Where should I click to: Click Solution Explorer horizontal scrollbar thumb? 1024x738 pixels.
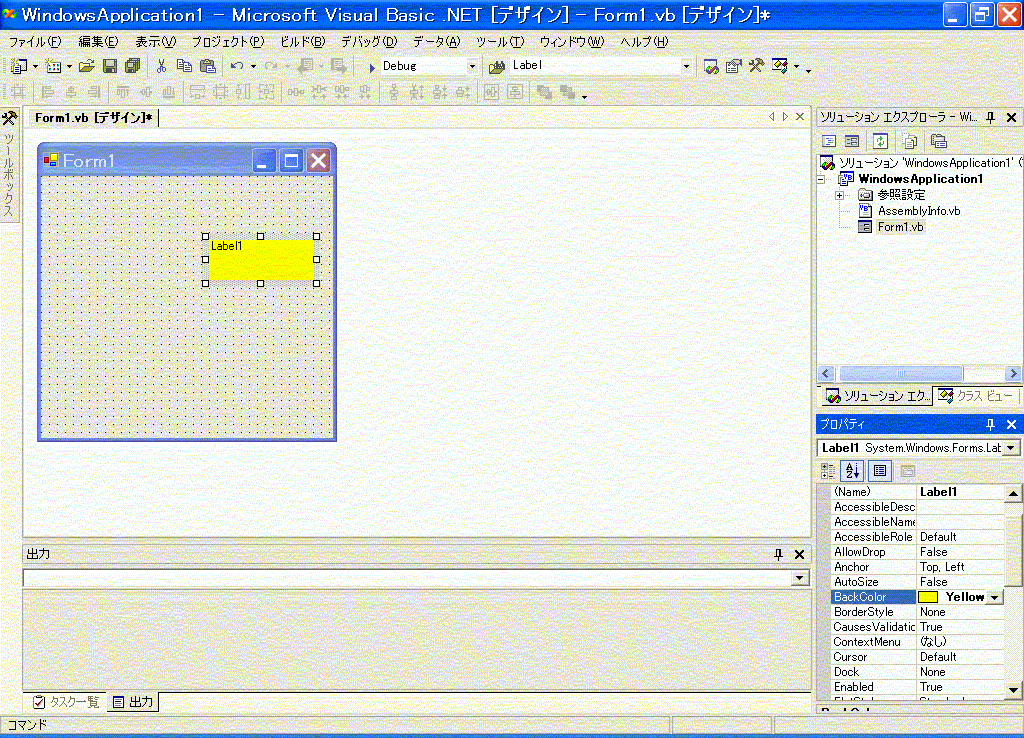pyautogui.click(x=901, y=374)
